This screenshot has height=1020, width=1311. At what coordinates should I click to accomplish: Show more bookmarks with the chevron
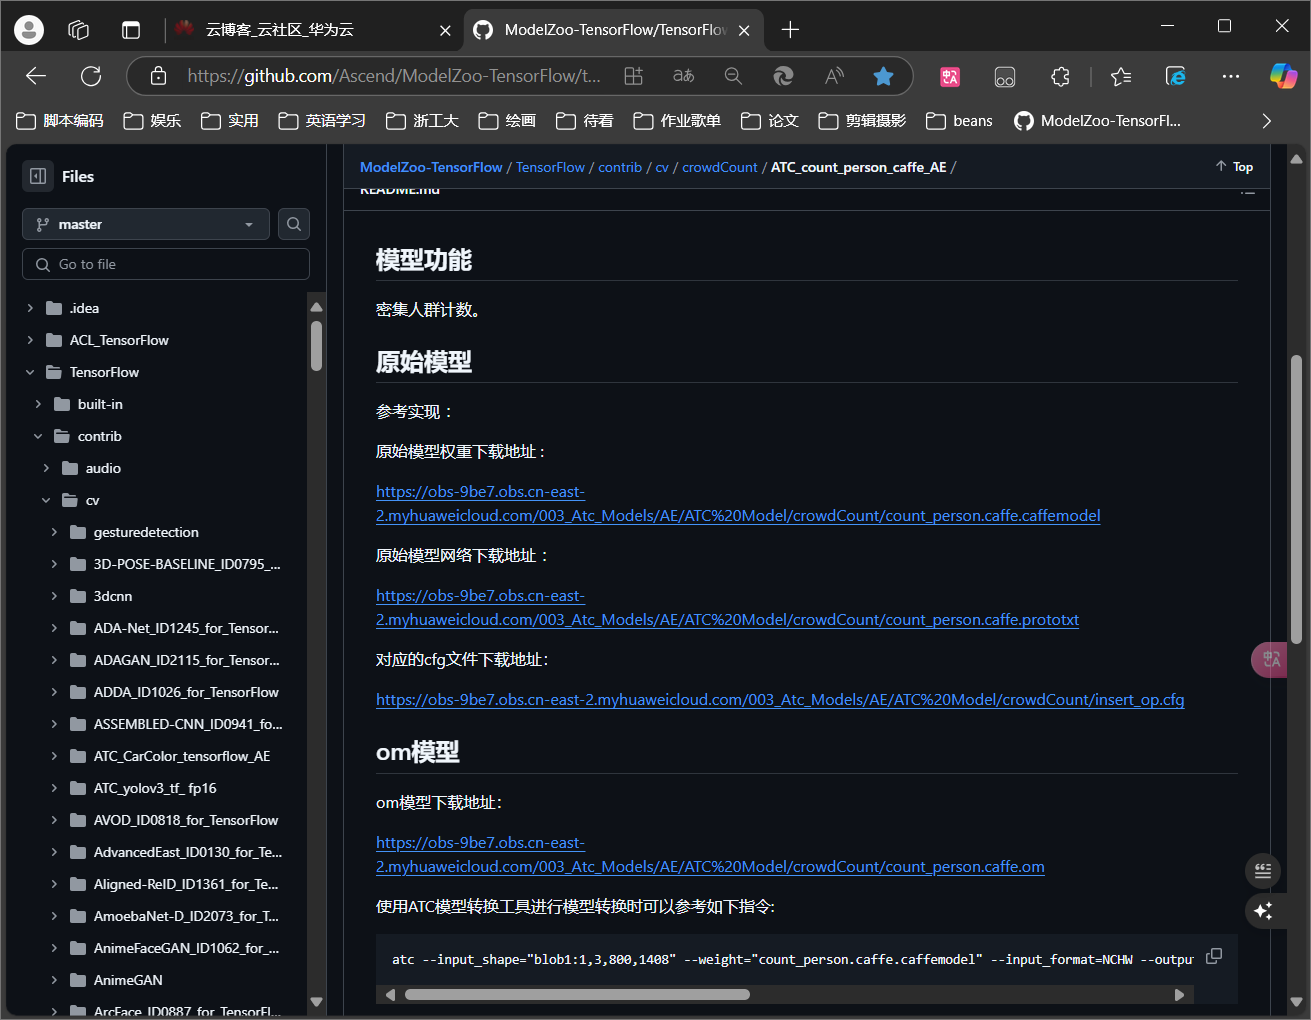(1267, 121)
